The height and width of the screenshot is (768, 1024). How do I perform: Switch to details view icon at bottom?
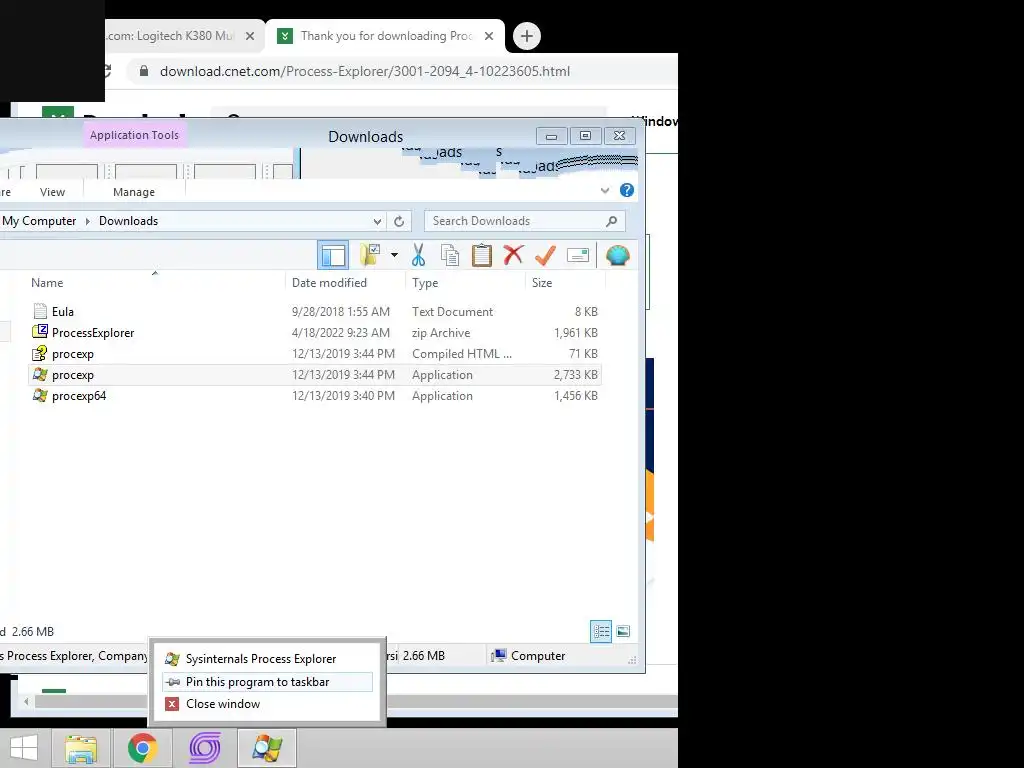tap(601, 632)
